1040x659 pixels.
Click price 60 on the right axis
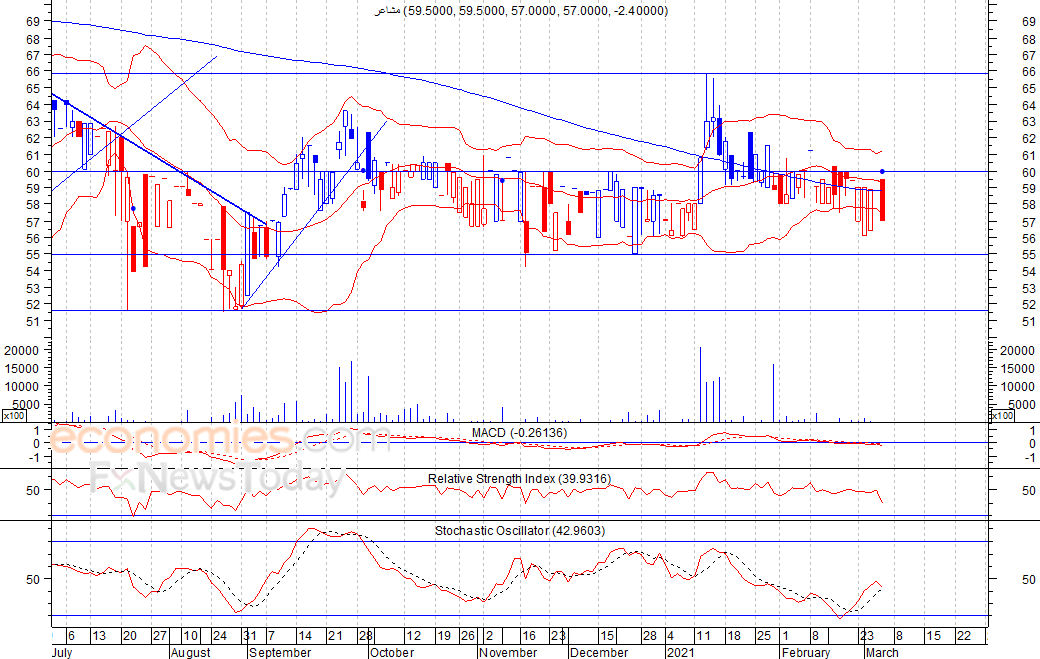tap(1029, 172)
